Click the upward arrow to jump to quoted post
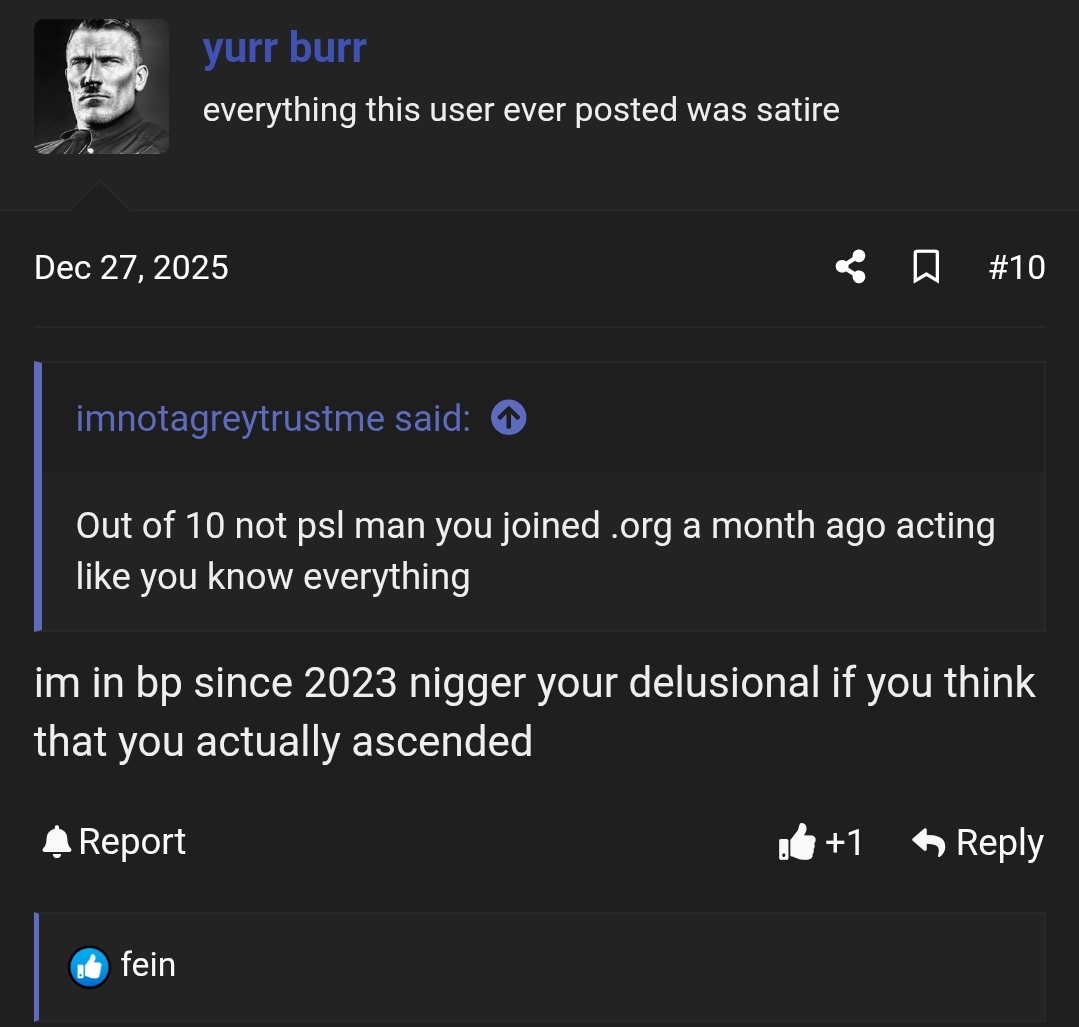Viewport: 1079px width, 1027px height. point(508,417)
